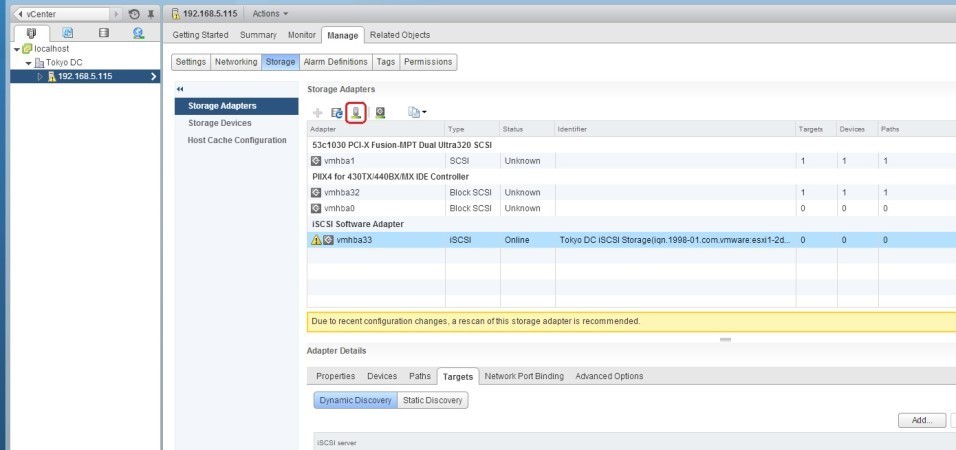Select the vmhba32 adapter row

tap(632, 192)
